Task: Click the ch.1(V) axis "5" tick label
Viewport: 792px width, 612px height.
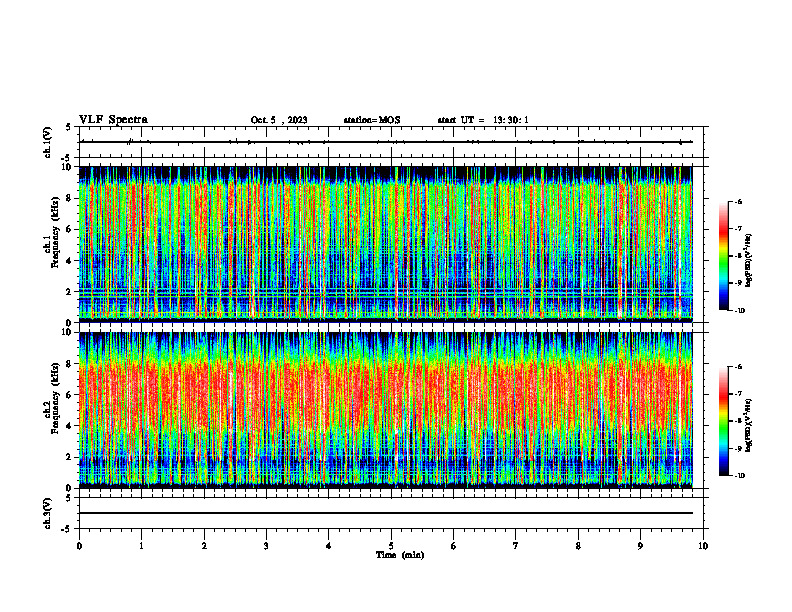Action: pos(69,127)
